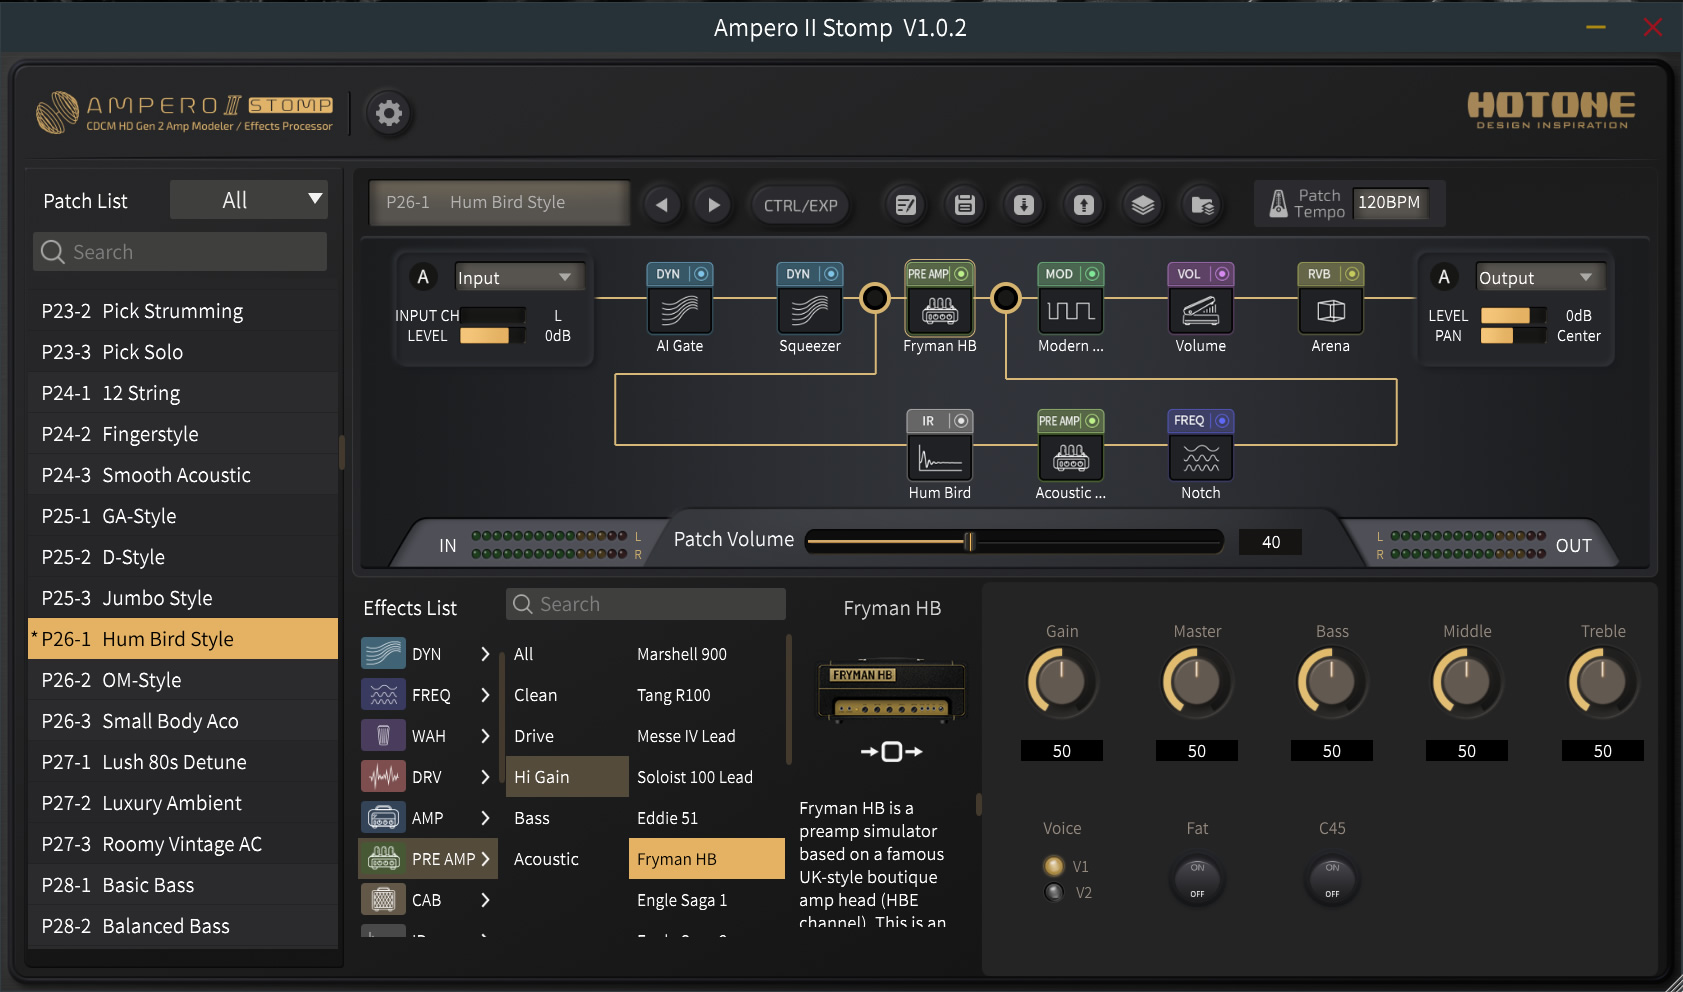Open the Output selector dropdown
The height and width of the screenshot is (992, 1683).
tap(1539, 277)
